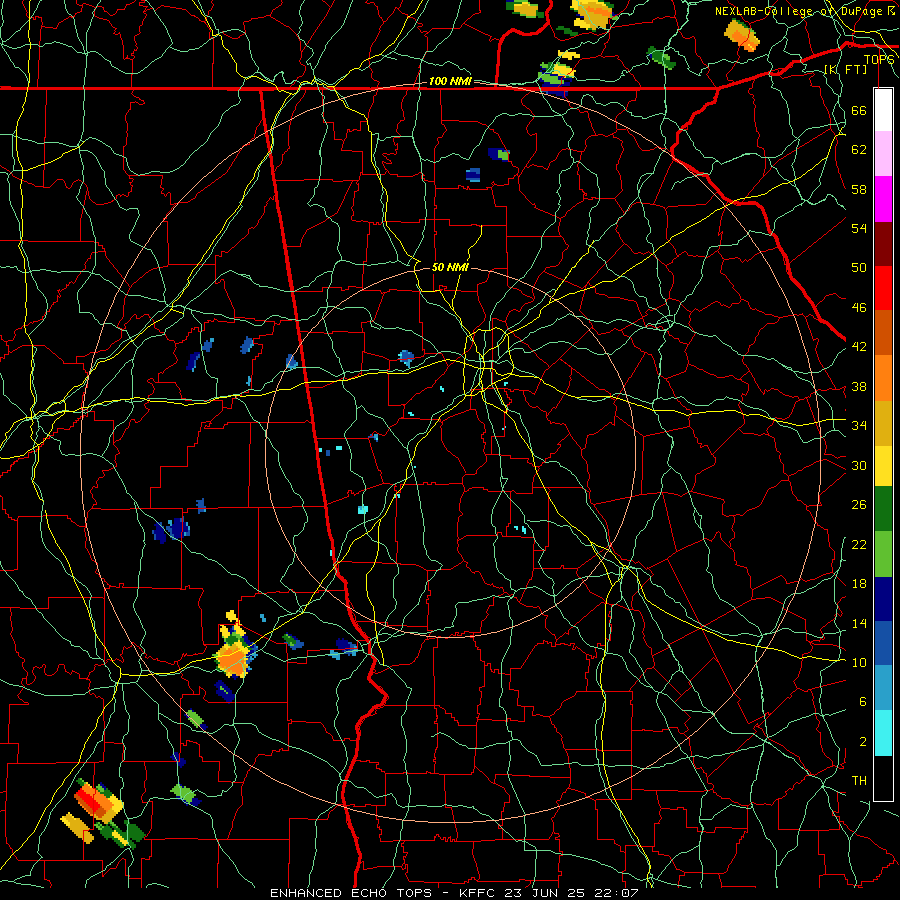The width and height of the screenshot is (900, 900).
Task: Click the "62" scale label
Action: click(x=859, y=150)
